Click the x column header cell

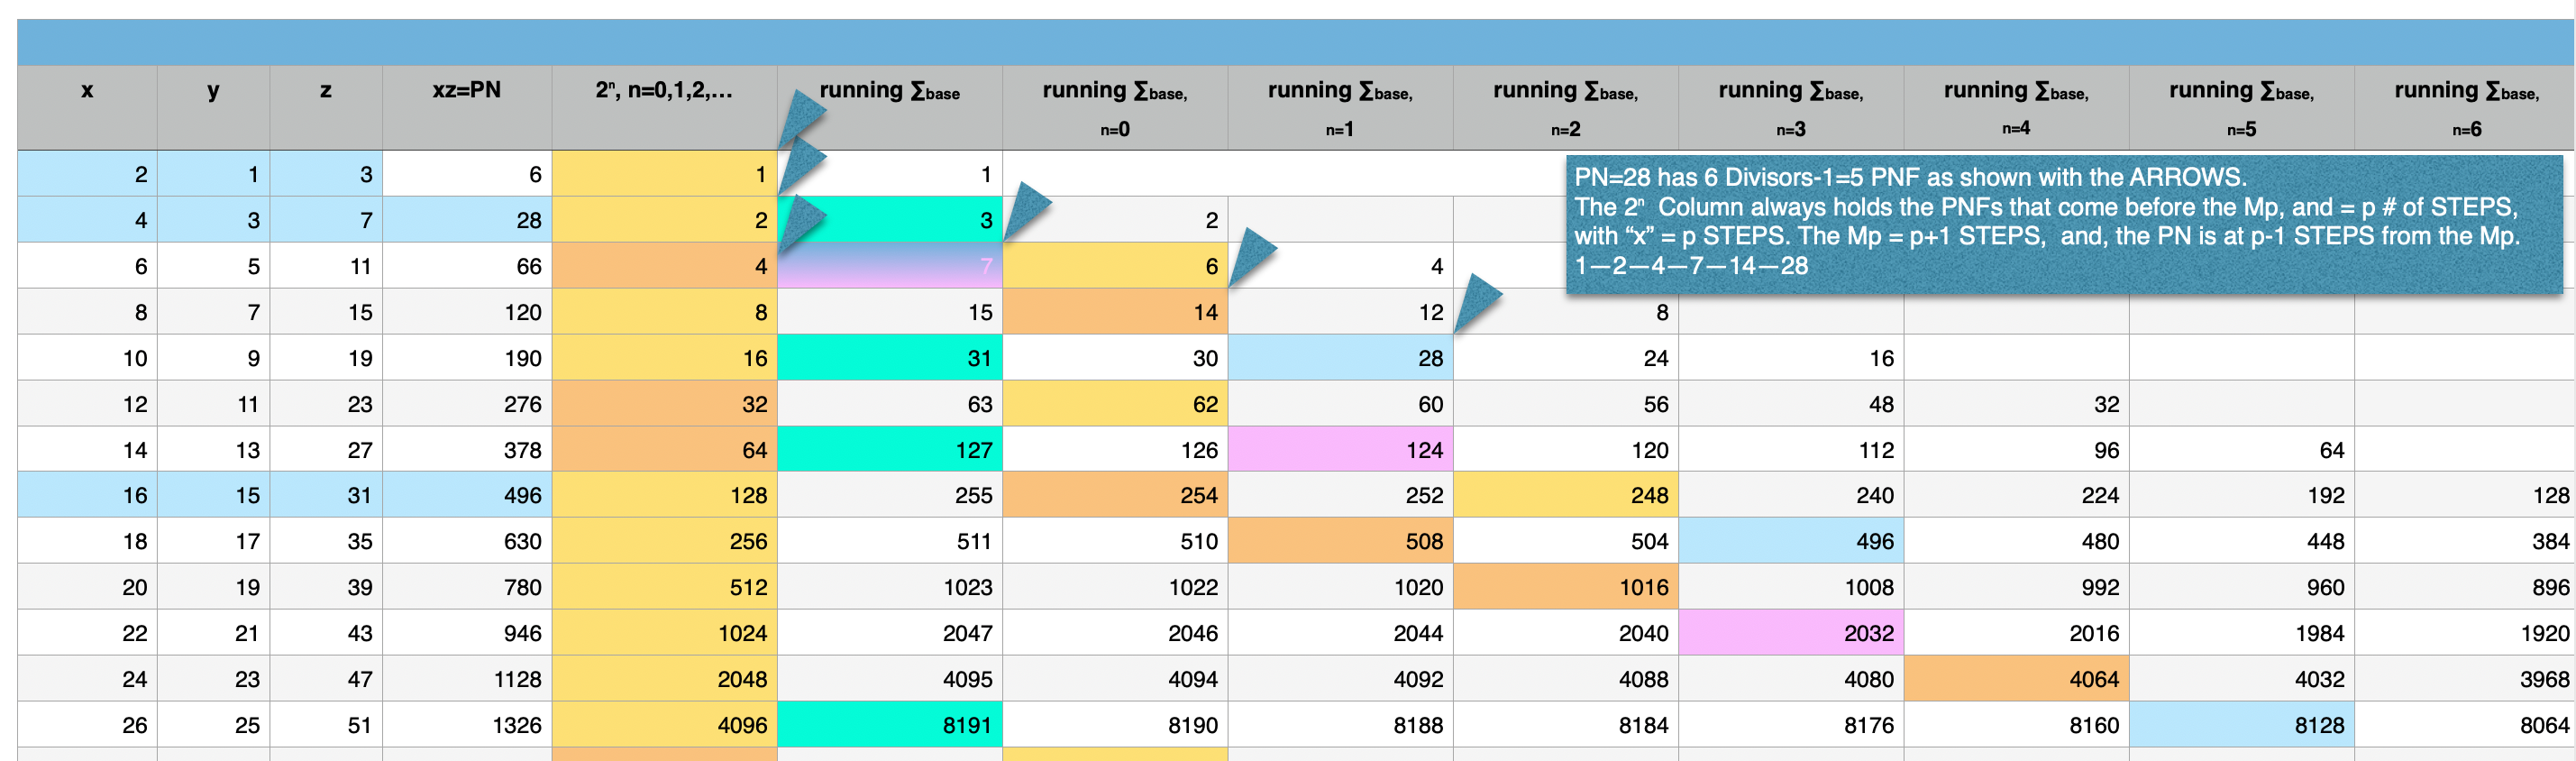coord(87,91)
